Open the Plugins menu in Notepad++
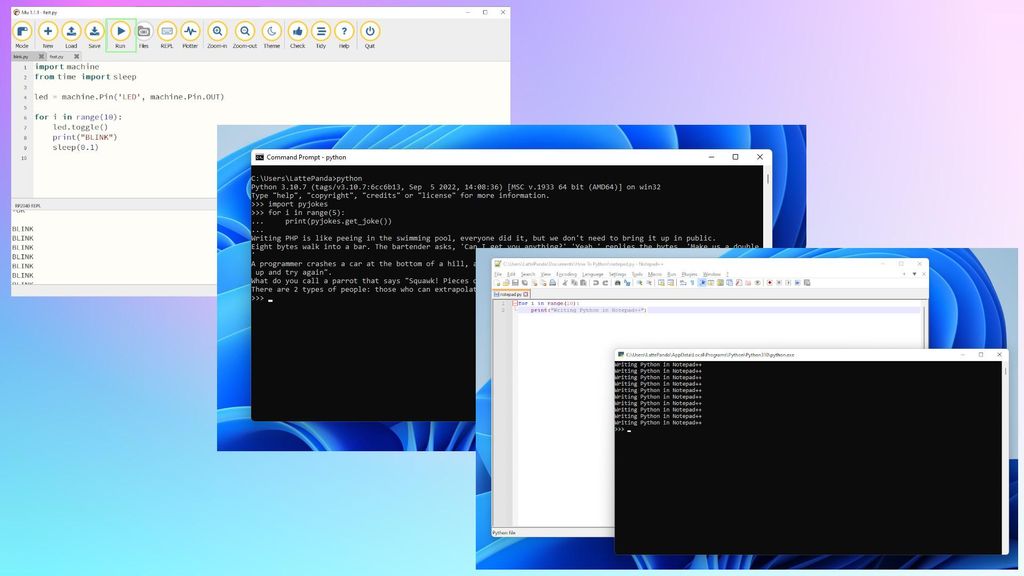Screen dimensions: 1024x576 [x=689, y=272]
